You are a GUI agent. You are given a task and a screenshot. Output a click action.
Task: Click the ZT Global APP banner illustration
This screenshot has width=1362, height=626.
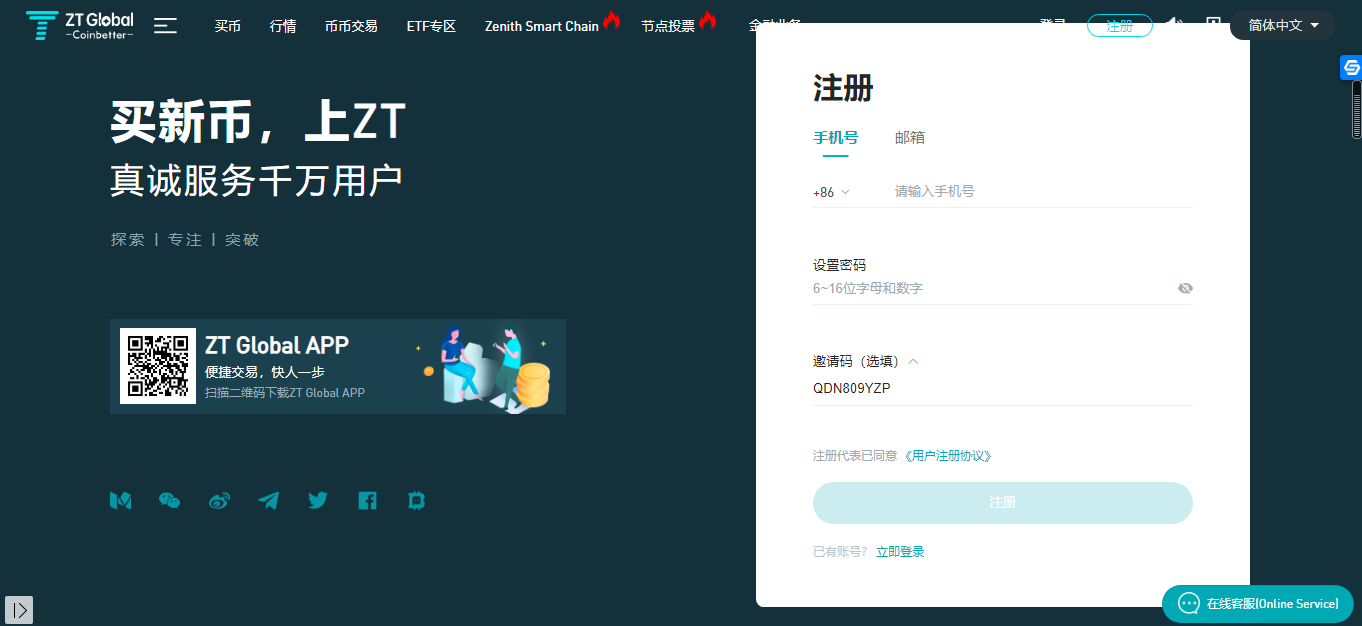point(484,366)
